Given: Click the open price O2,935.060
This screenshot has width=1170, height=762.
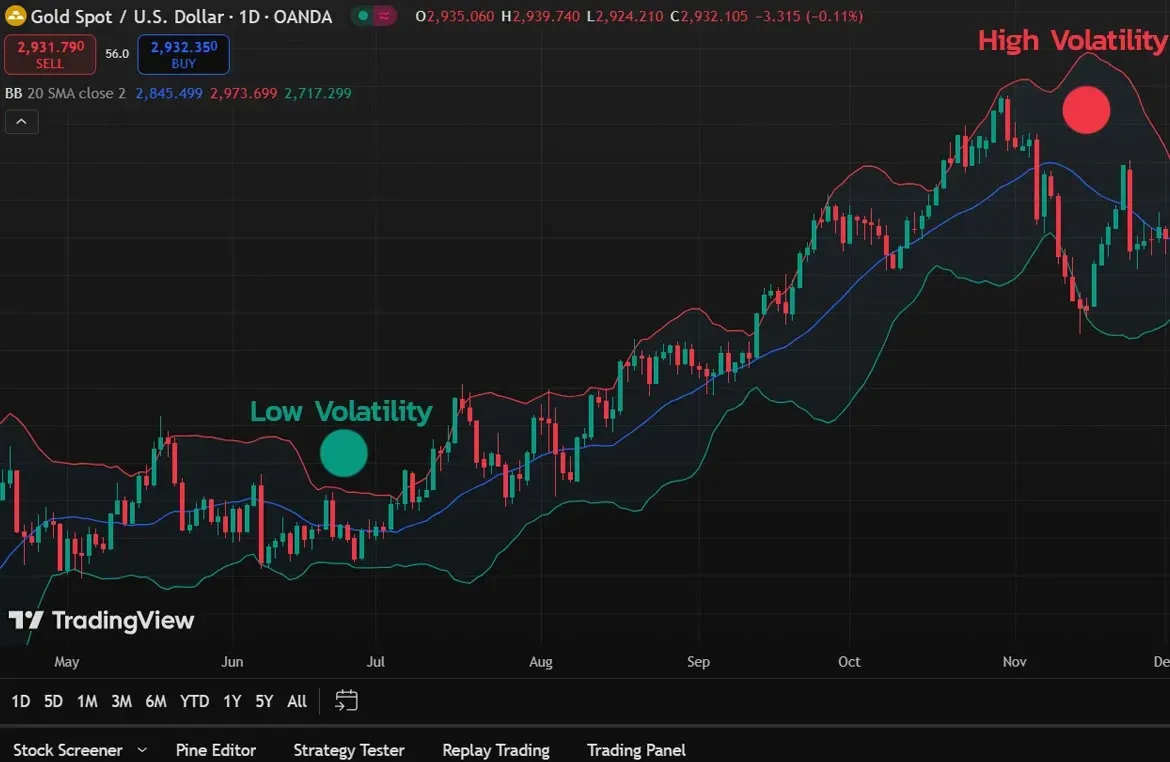Looking at the screenshot, I should [454, 16].
